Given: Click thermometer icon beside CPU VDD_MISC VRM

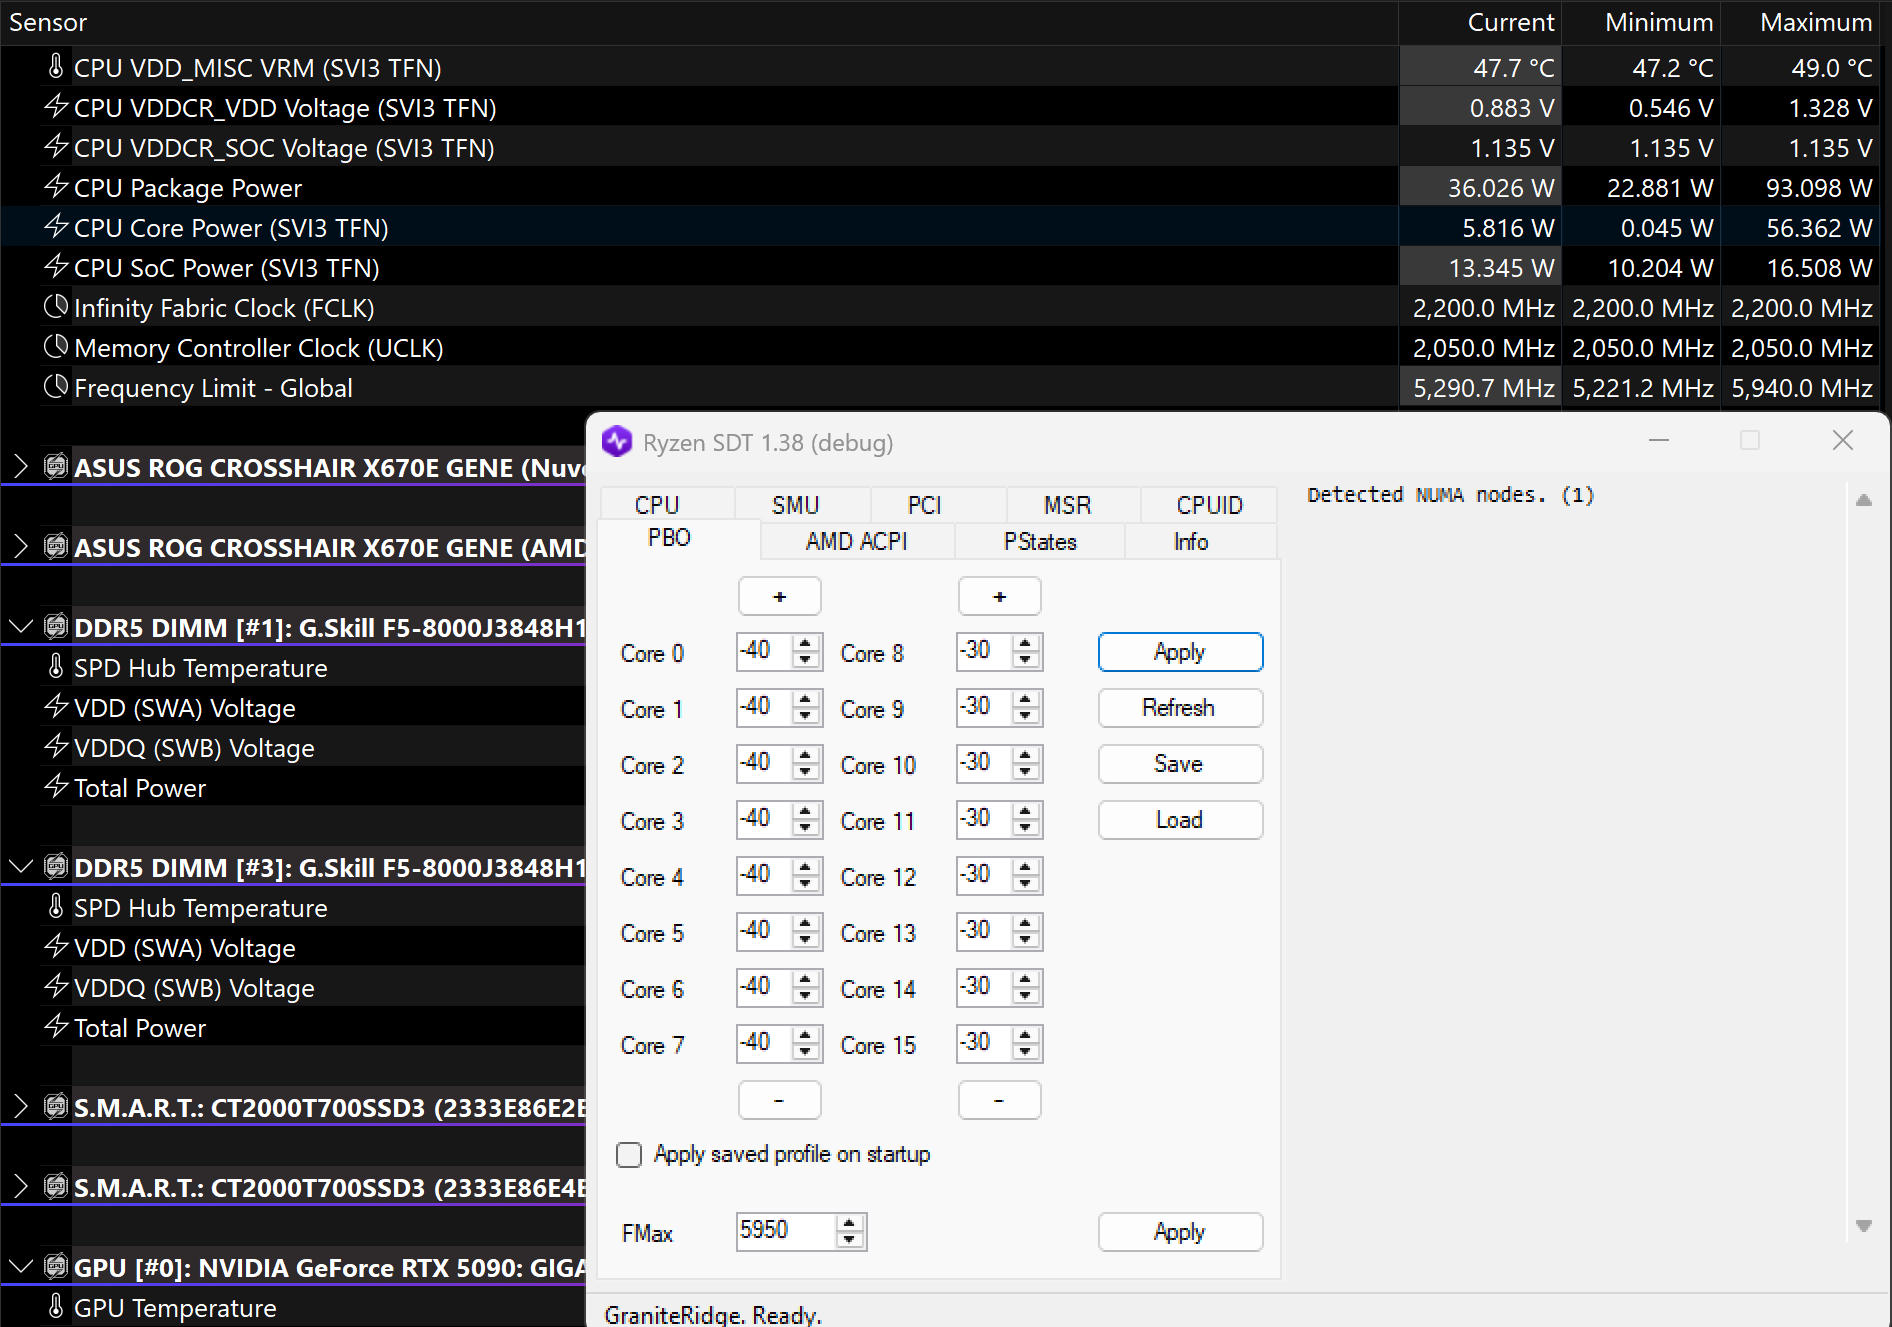Looking at the screenshot, I should point(56,67).
